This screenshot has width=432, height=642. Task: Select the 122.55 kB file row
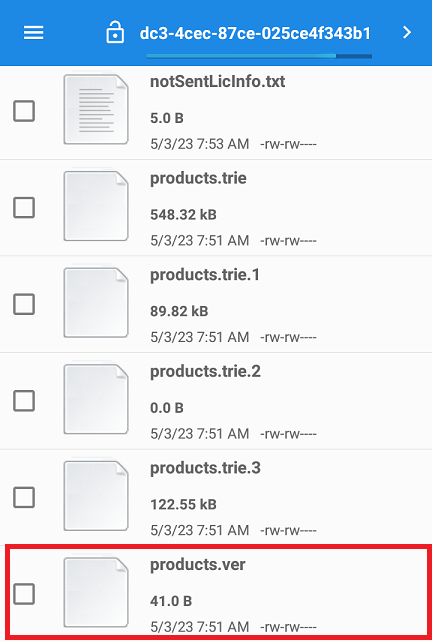(216, 497)
